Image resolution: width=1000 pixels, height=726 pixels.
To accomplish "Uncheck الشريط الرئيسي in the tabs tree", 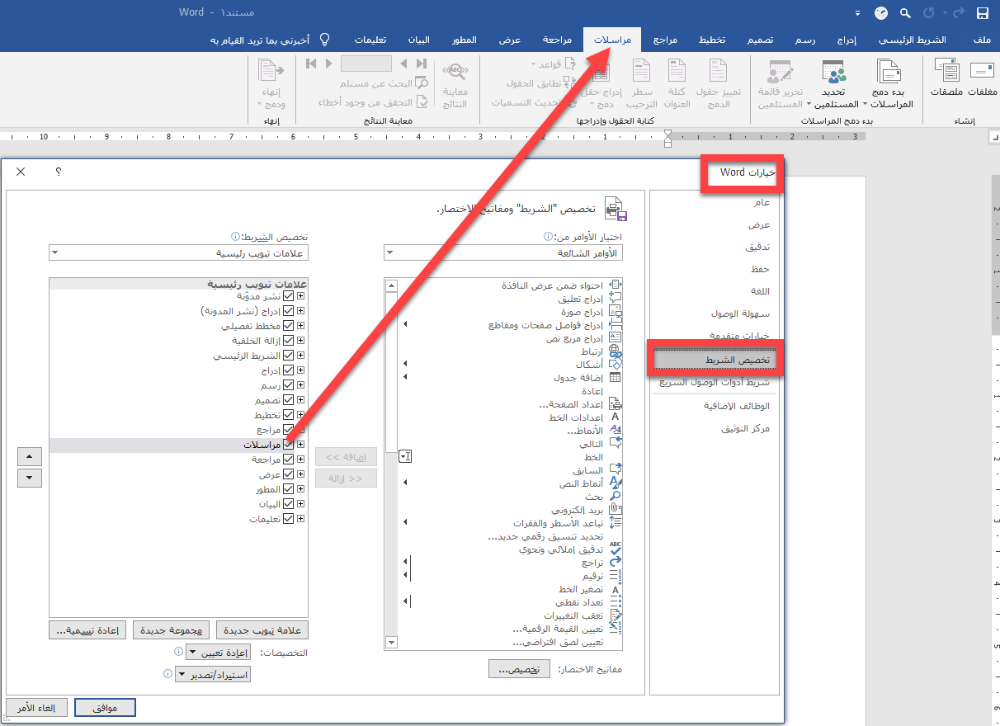I will [x=288, y=355].
